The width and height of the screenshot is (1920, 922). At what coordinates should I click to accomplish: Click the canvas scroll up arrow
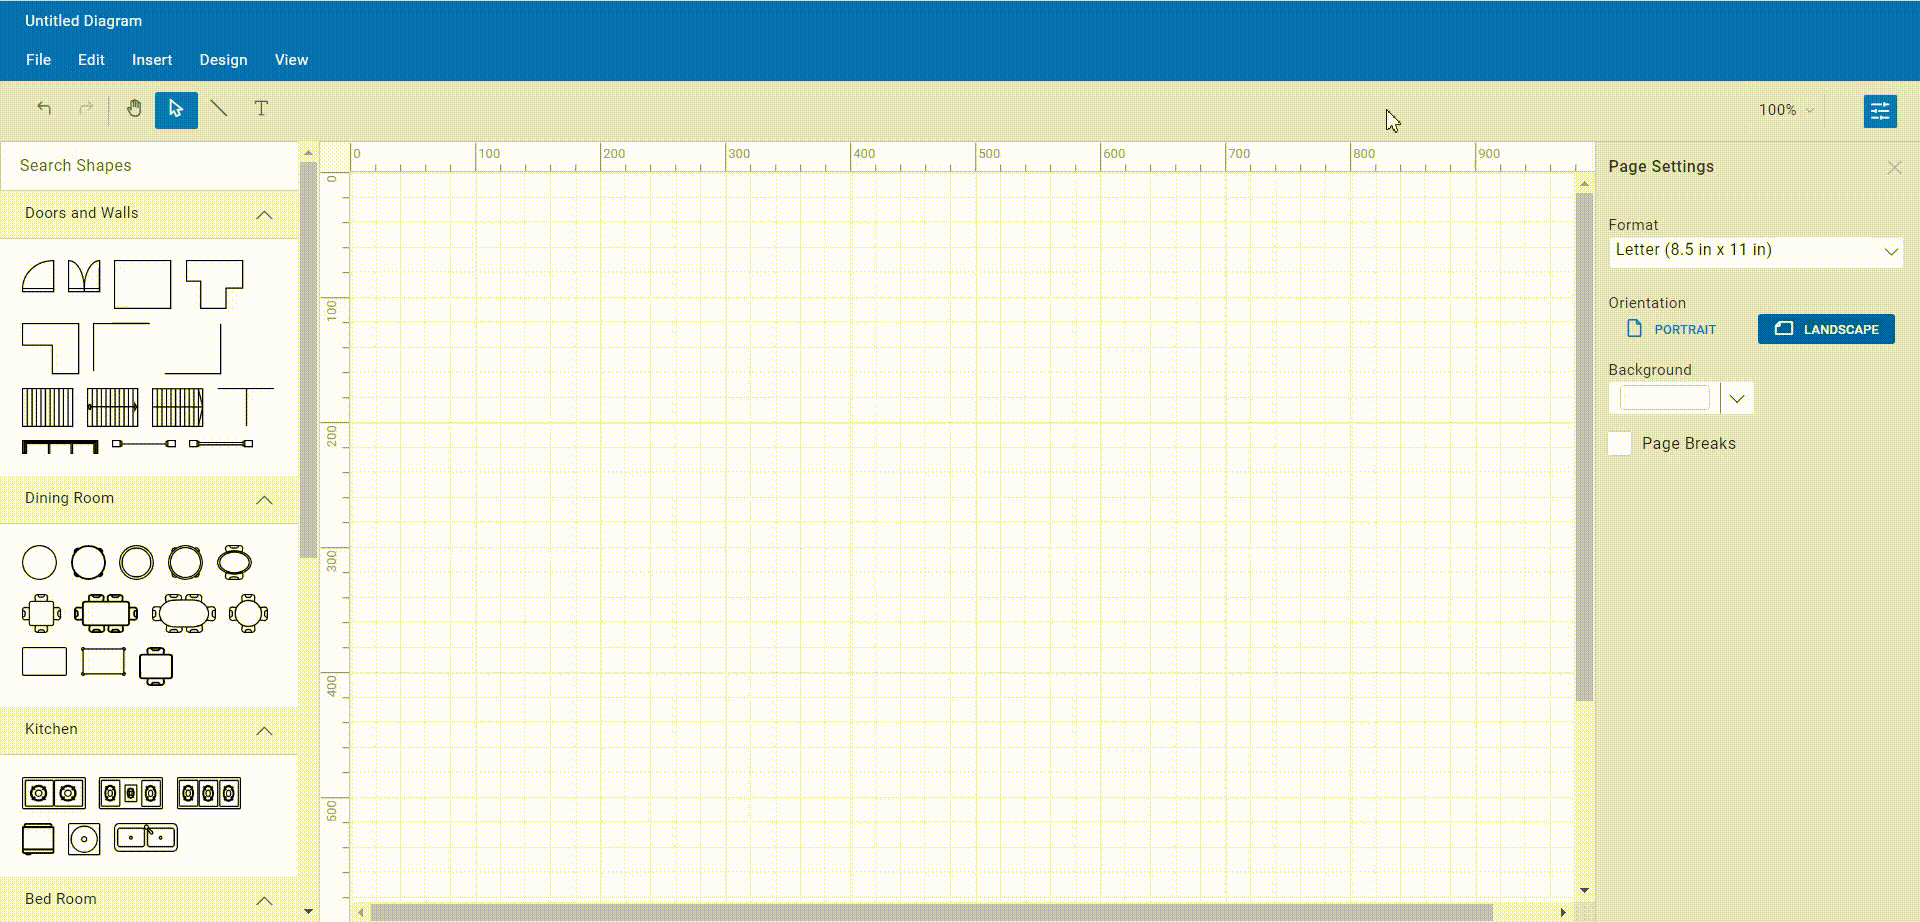pyautogui.click(x=1584, y=184)
